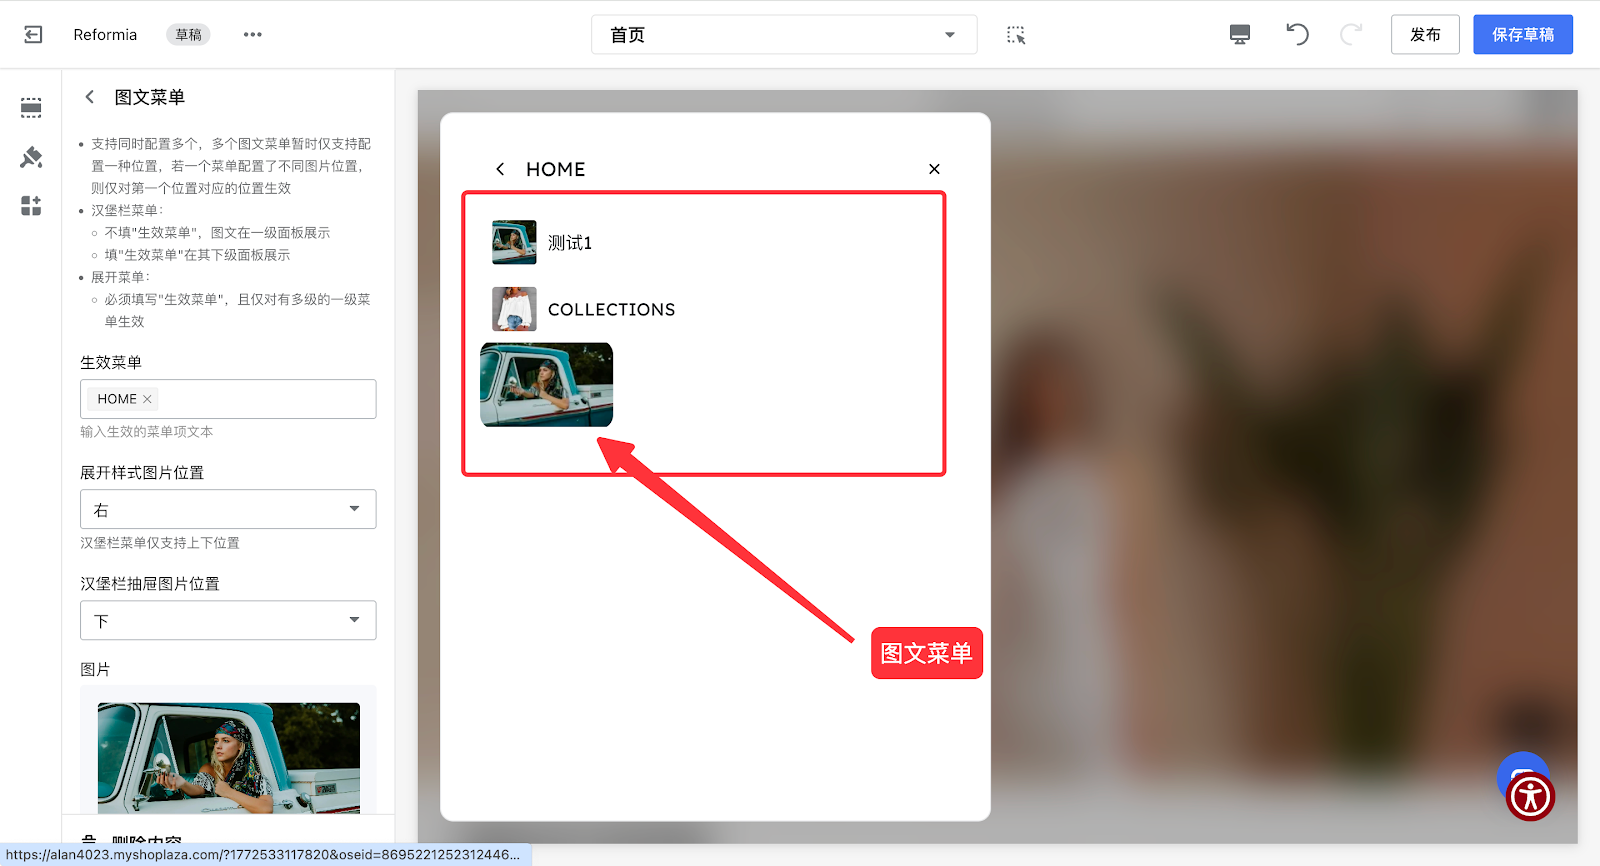The height and width of the screenshot is (866, 1600).
Task: Switch the desktop preview device icon
Action: (x=1239, y=35)
